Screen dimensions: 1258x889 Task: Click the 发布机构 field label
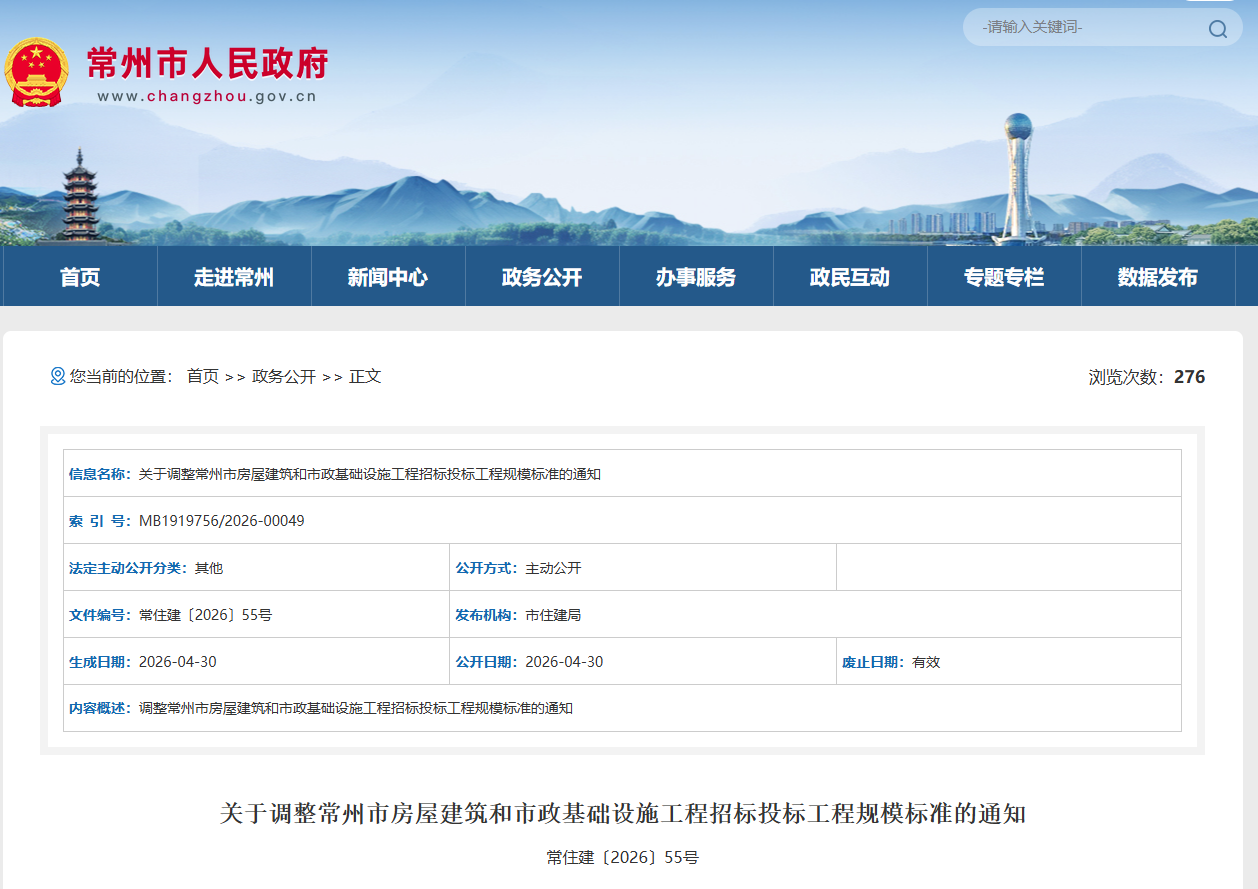pyautogui.click(x=487, y=615)
